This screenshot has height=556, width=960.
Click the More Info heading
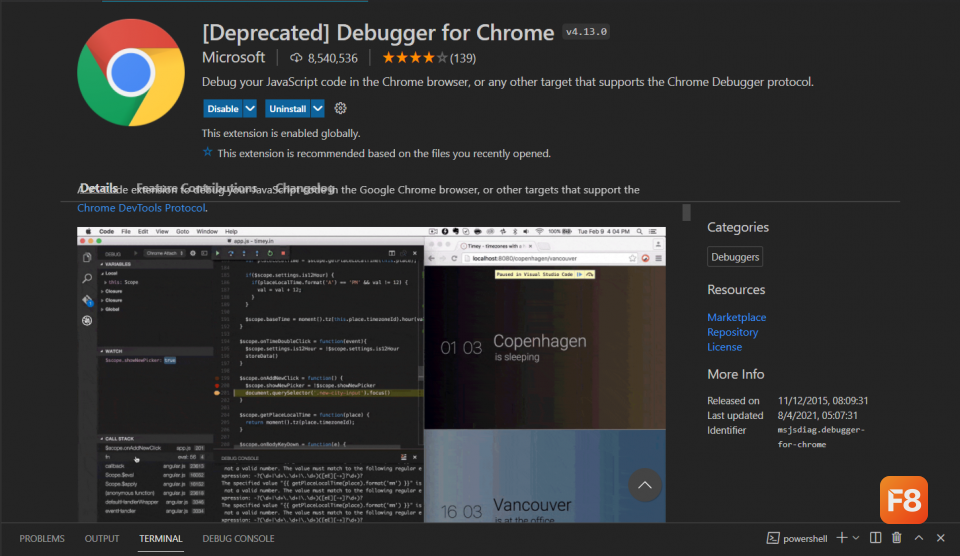[x=735, y=374]
